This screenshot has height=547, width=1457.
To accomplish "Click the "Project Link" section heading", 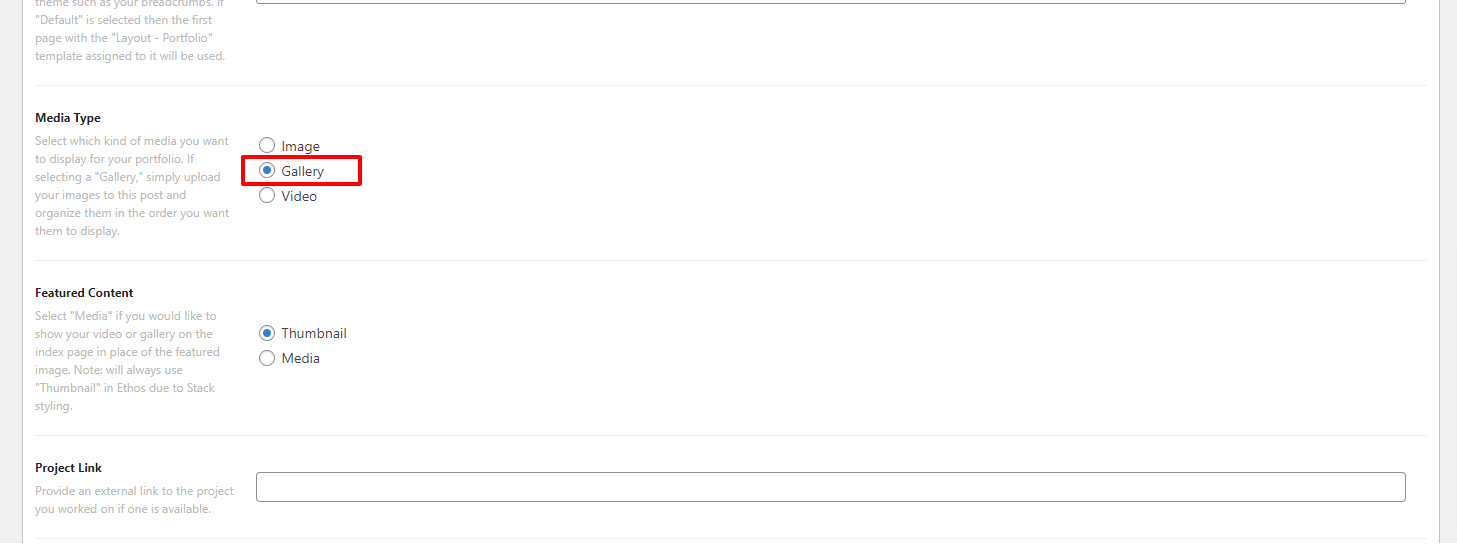I will [x=69, y=468].
